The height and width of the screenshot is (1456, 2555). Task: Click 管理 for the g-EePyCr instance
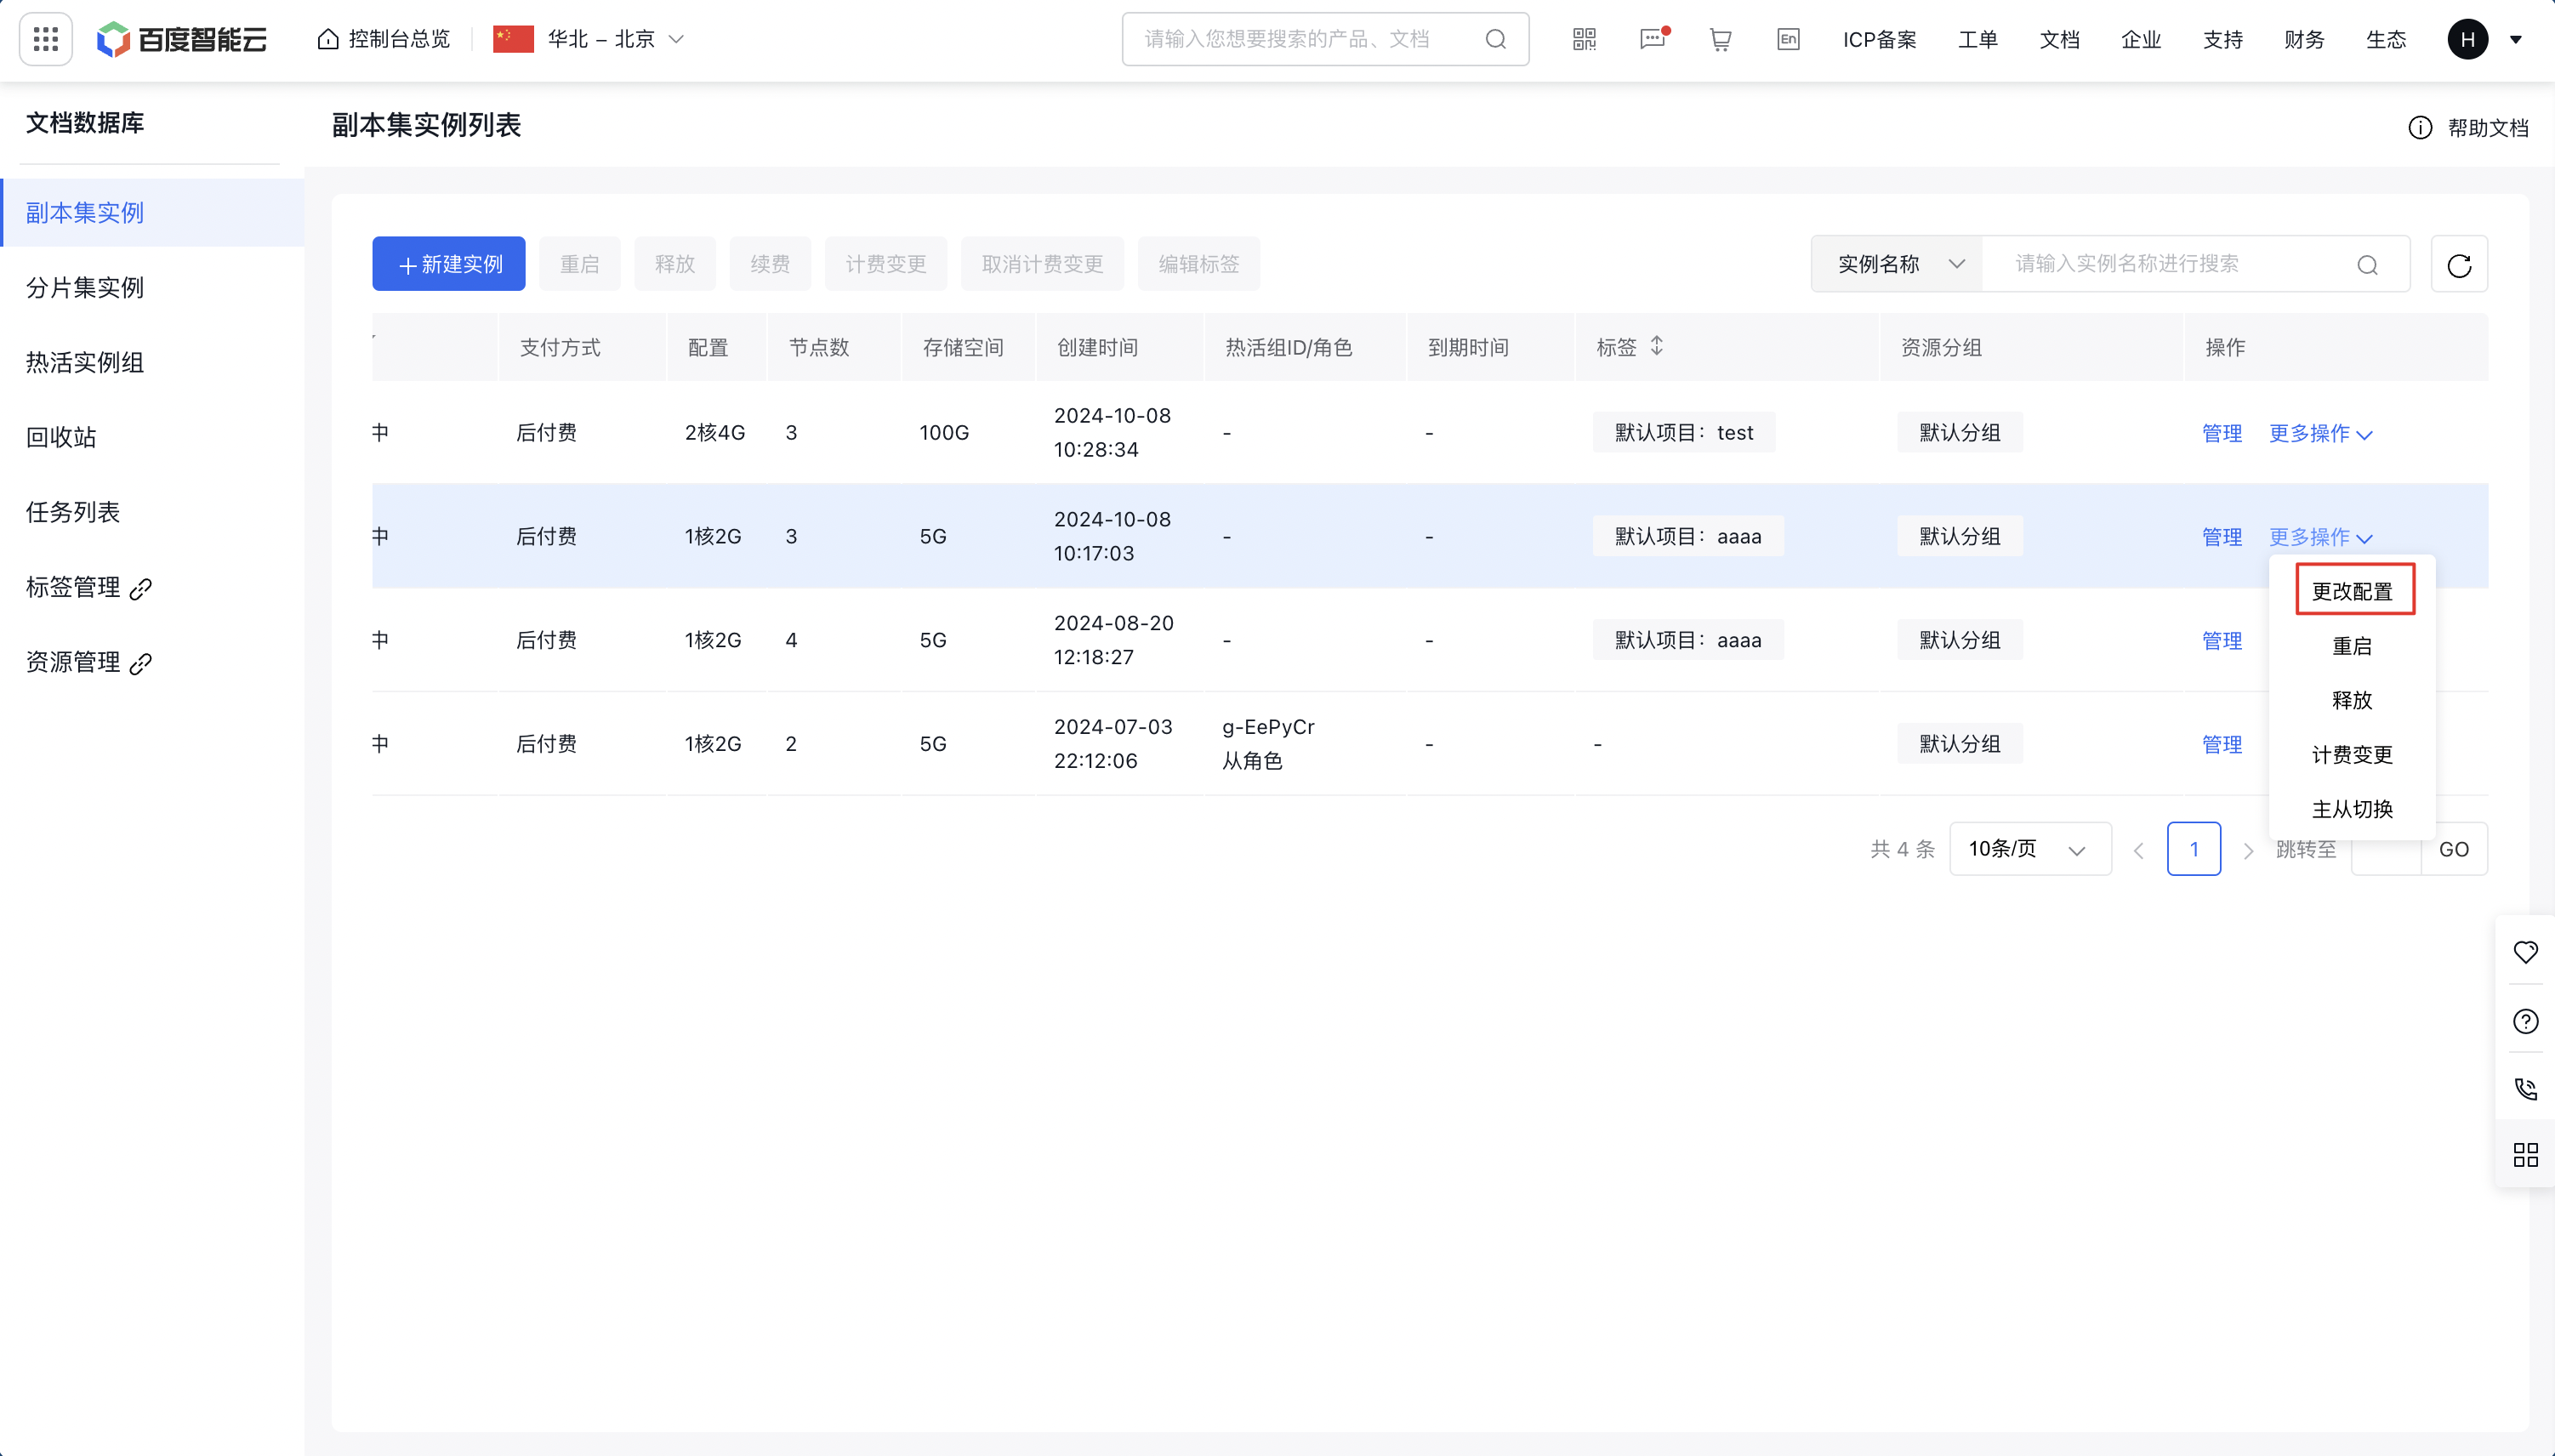coord(2222,745)
